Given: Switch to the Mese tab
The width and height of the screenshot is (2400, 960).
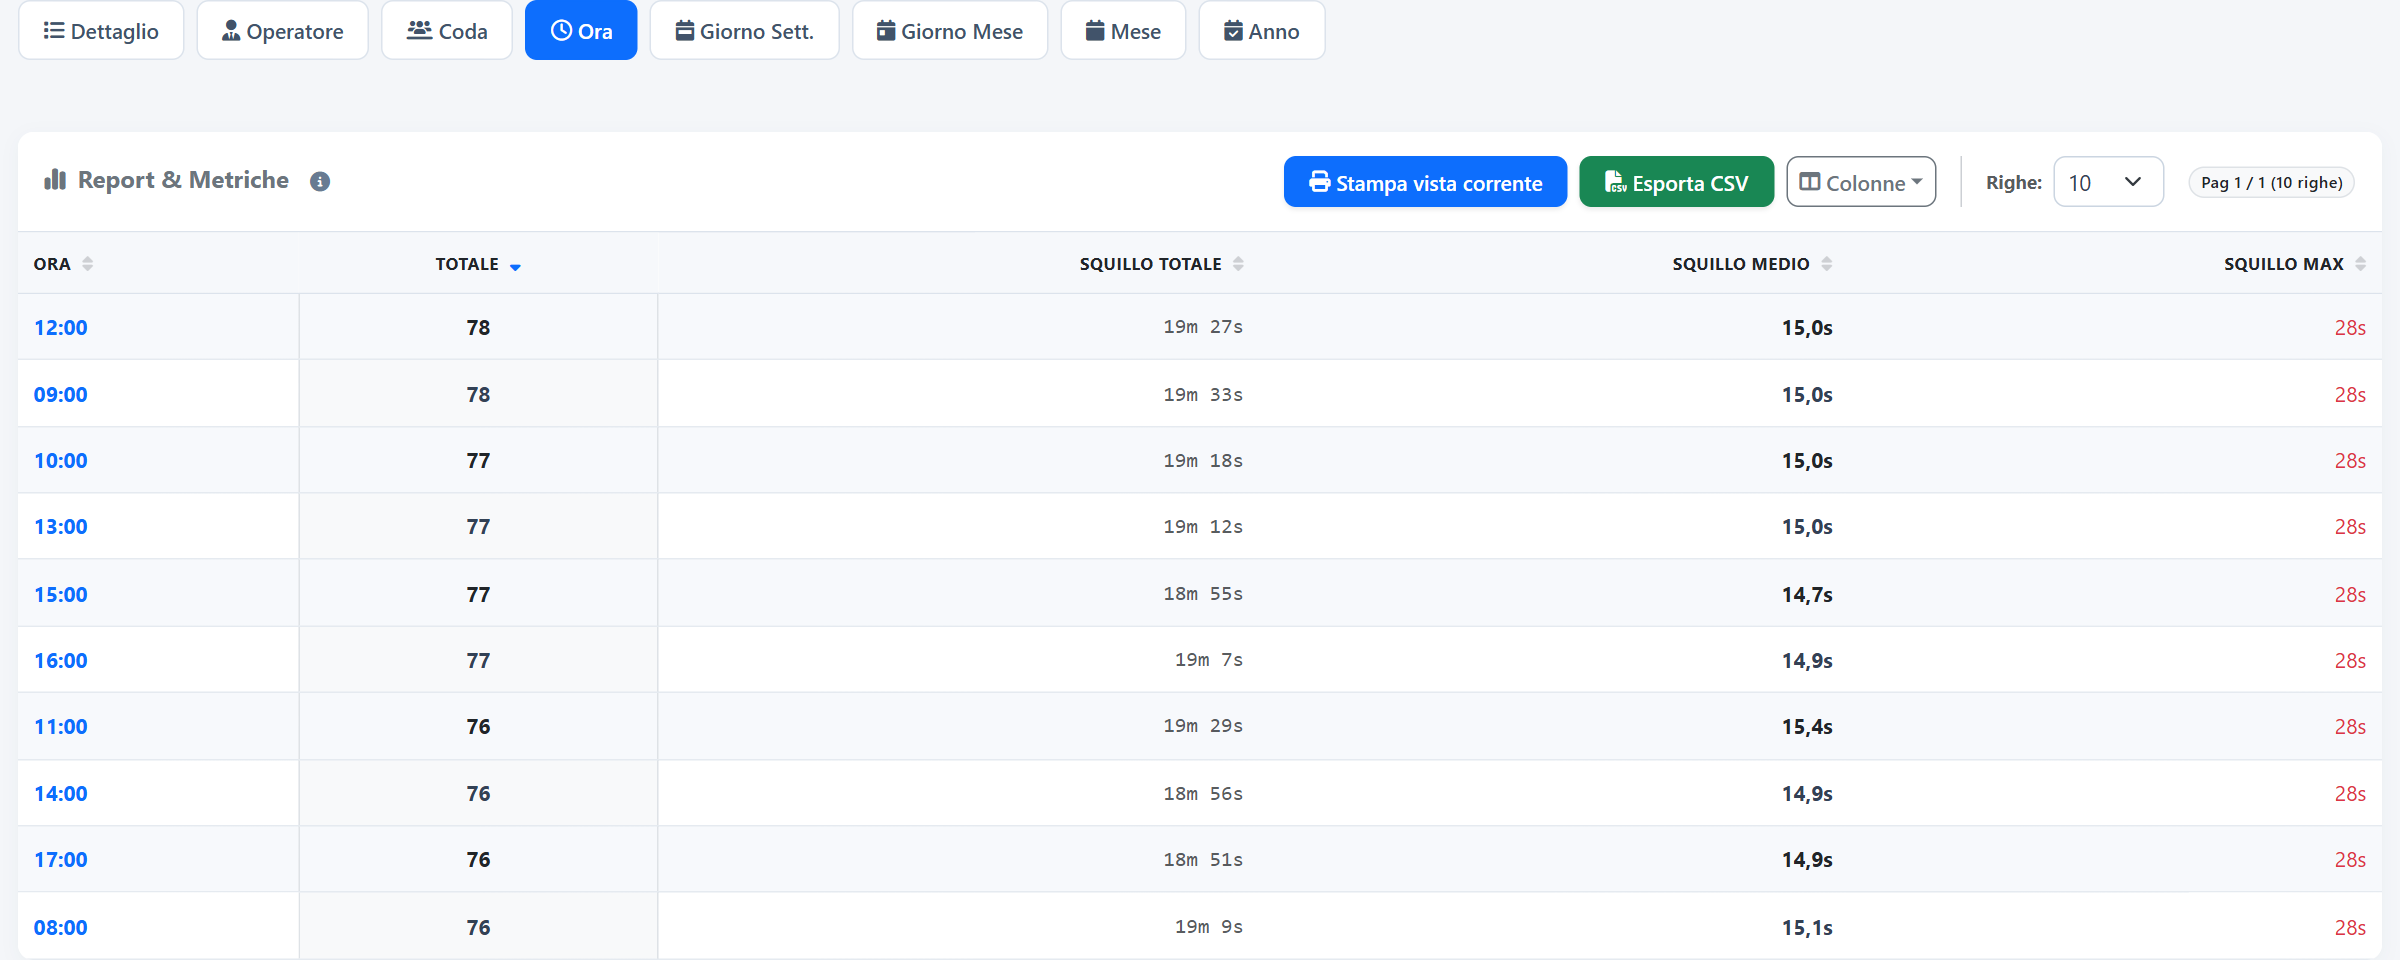Looking at the screenshot, I should coord(1123,30).
